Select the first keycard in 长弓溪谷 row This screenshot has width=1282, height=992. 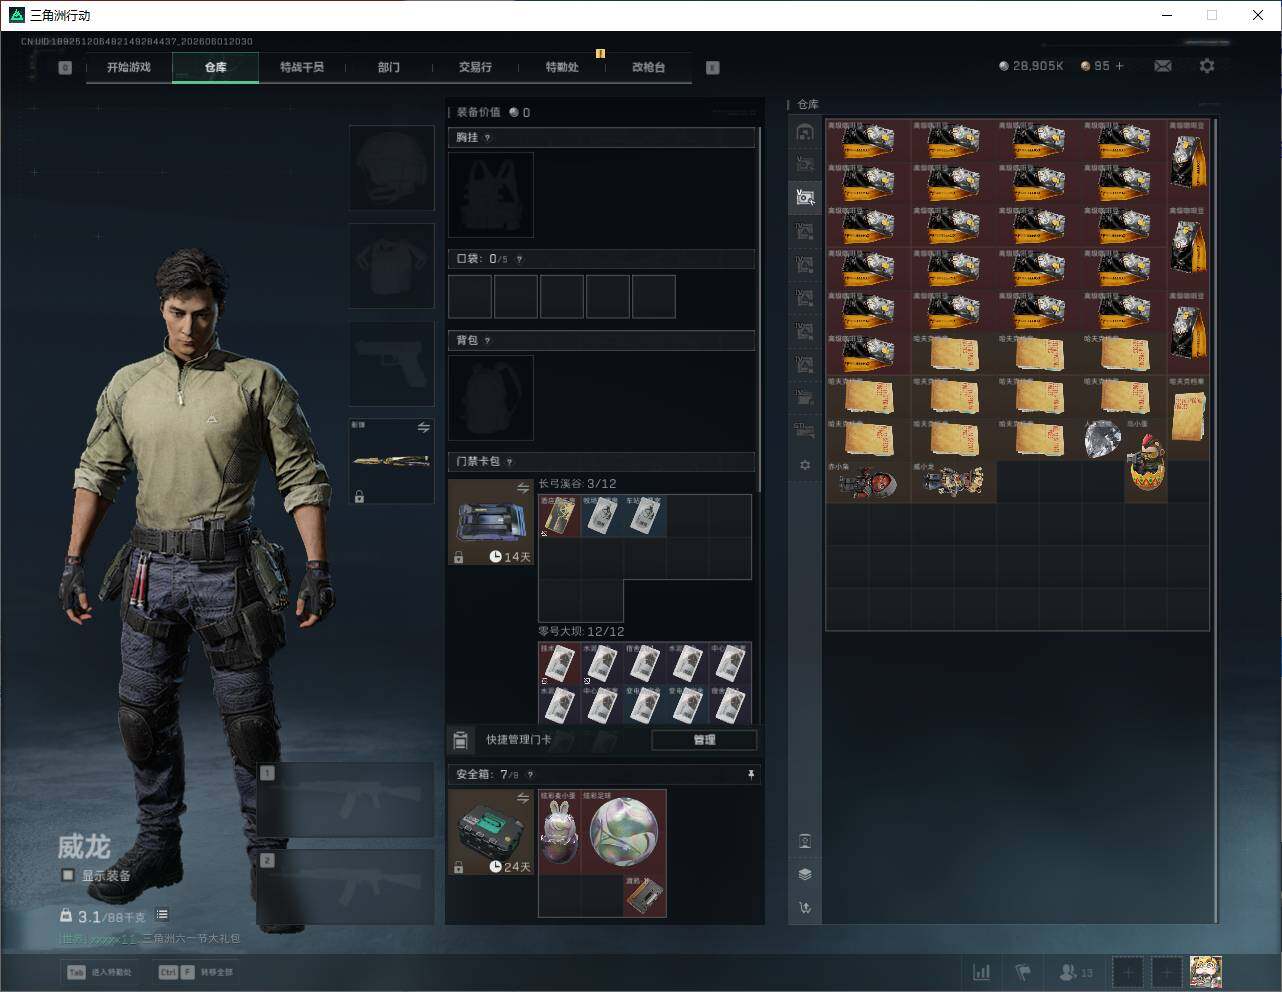tap(560, 516)
